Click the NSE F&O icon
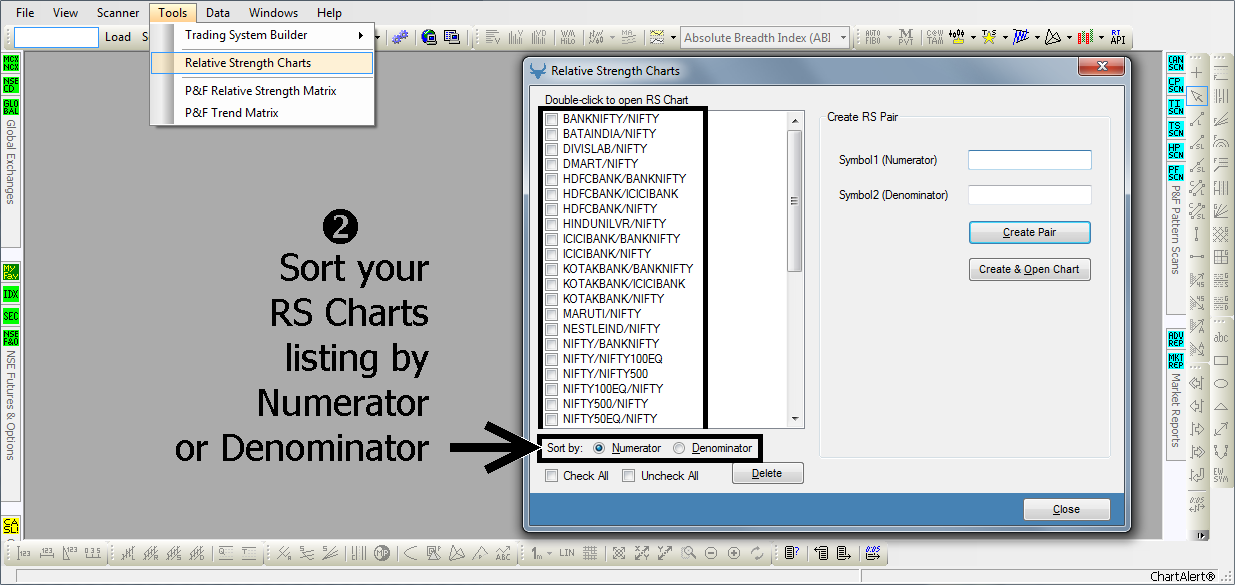The image size is (1235, 585). (x=11, y=338)
